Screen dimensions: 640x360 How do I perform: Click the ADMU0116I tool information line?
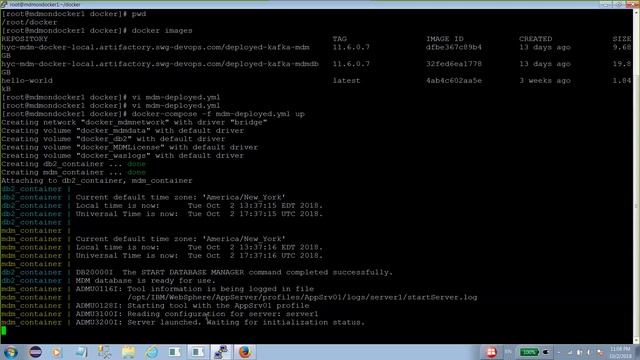click(195, 289)
